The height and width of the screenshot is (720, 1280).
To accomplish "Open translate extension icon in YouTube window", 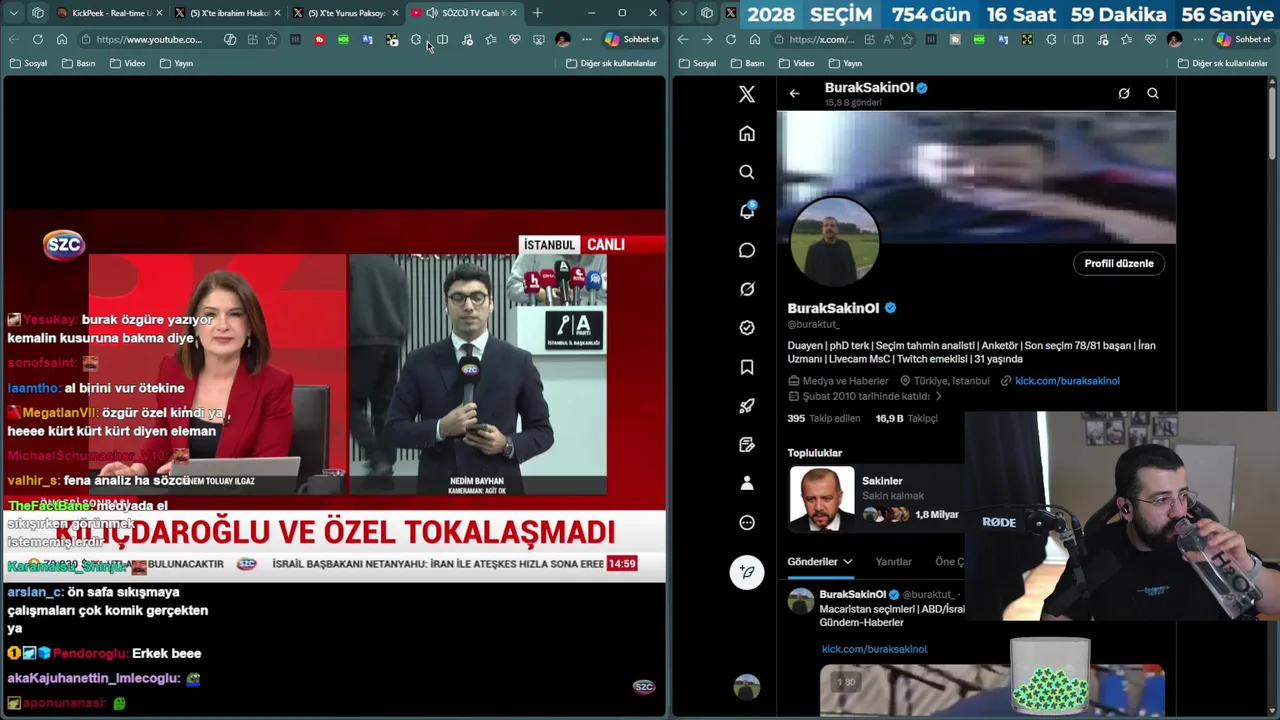I will [x=367, y=39].
